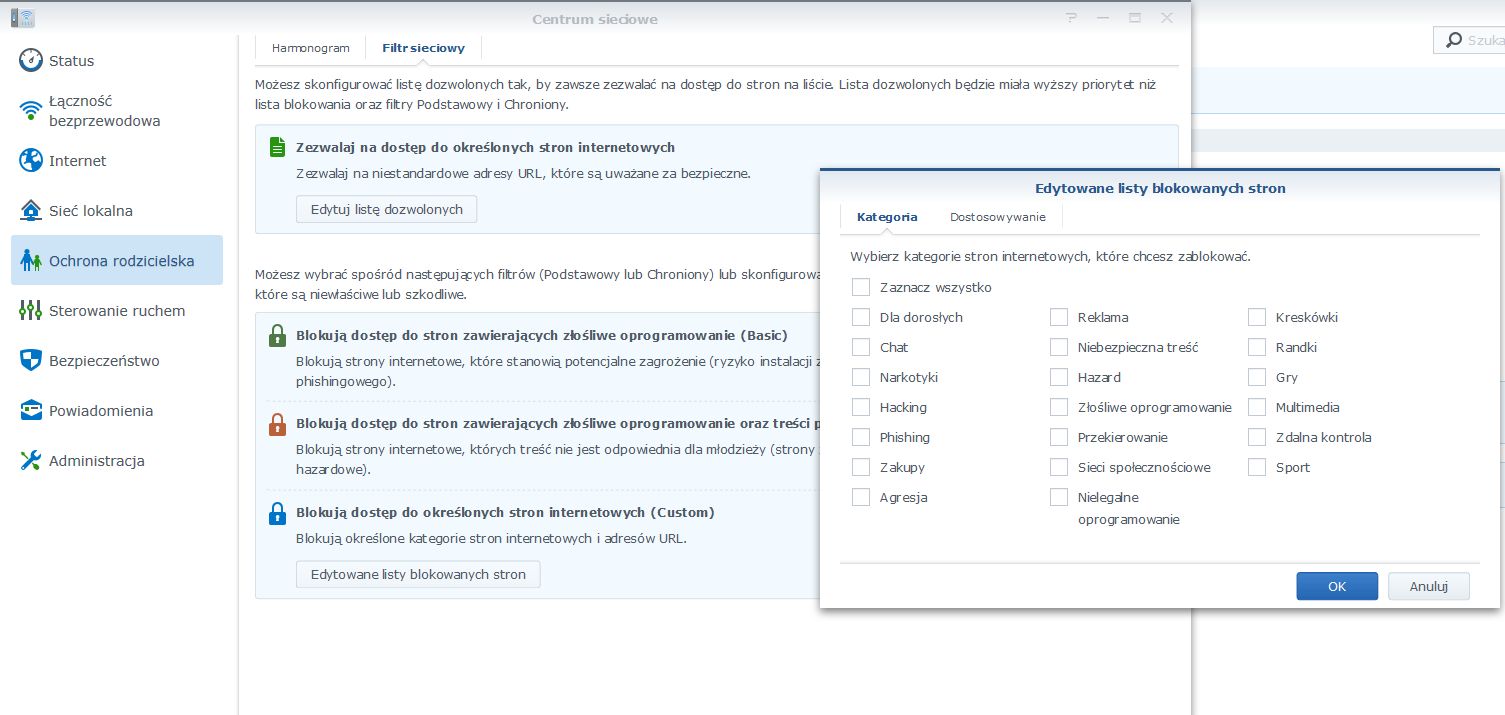The height and width of the screenshot is (715, 1505).
Task: Tick the Reklama checkbox
Action: tap(1059, 317)
